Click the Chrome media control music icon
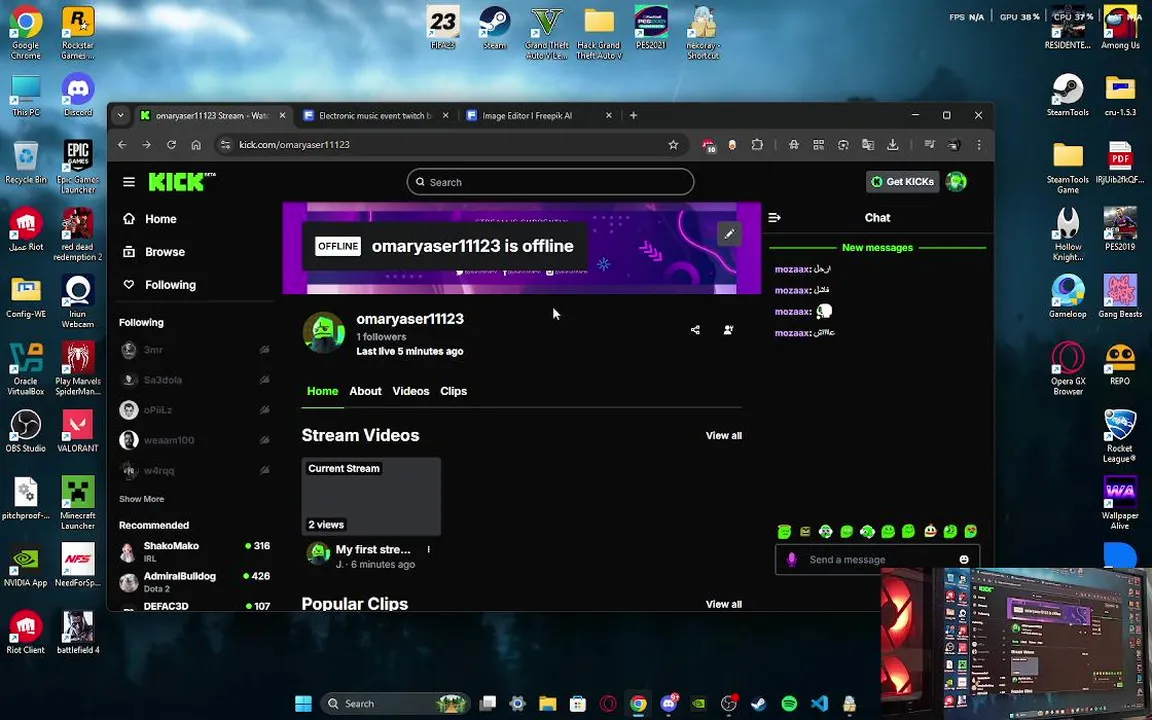This screenshot has width=1152, height=720. tap(929, 145)
